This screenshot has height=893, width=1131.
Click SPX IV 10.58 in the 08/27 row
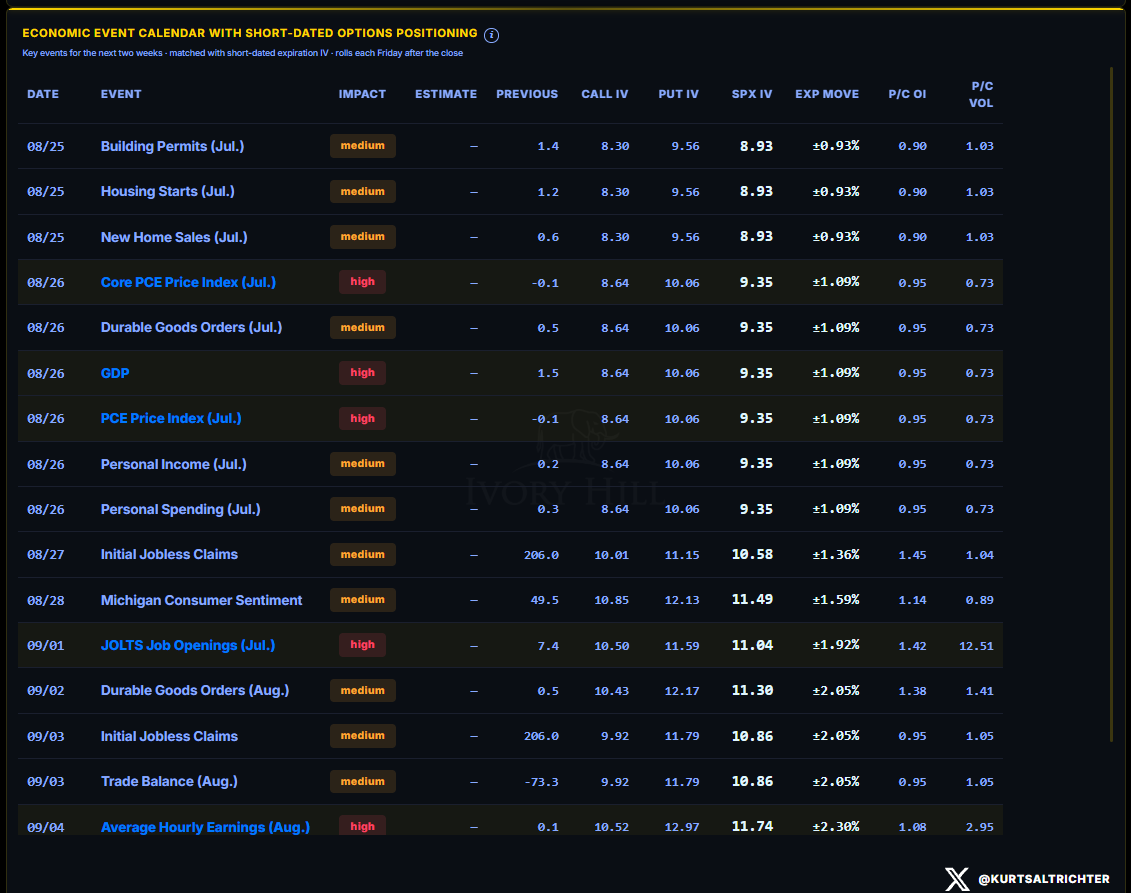[x=752, y=554]
